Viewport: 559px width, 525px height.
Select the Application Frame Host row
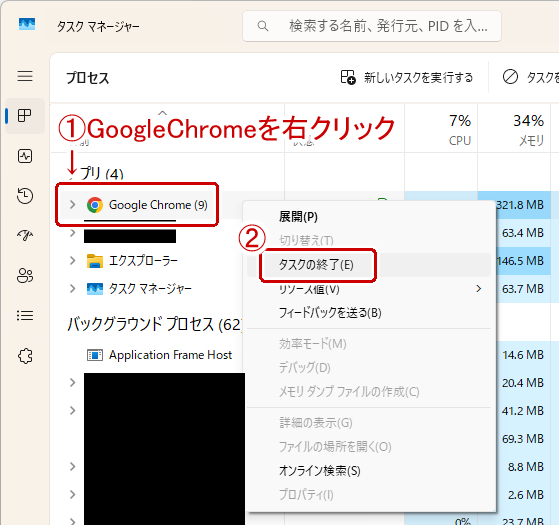147,355
